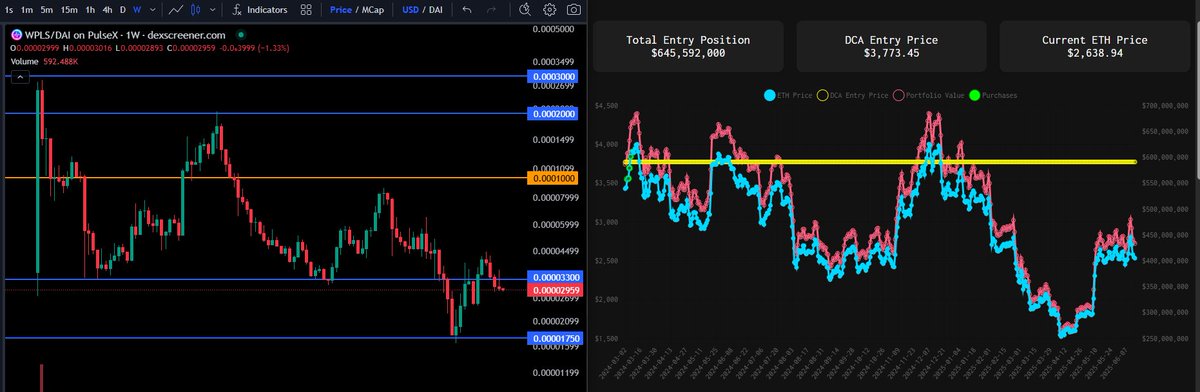Switch chart to Price mode
Viewport: 1200px width, 392px height.
341,10
